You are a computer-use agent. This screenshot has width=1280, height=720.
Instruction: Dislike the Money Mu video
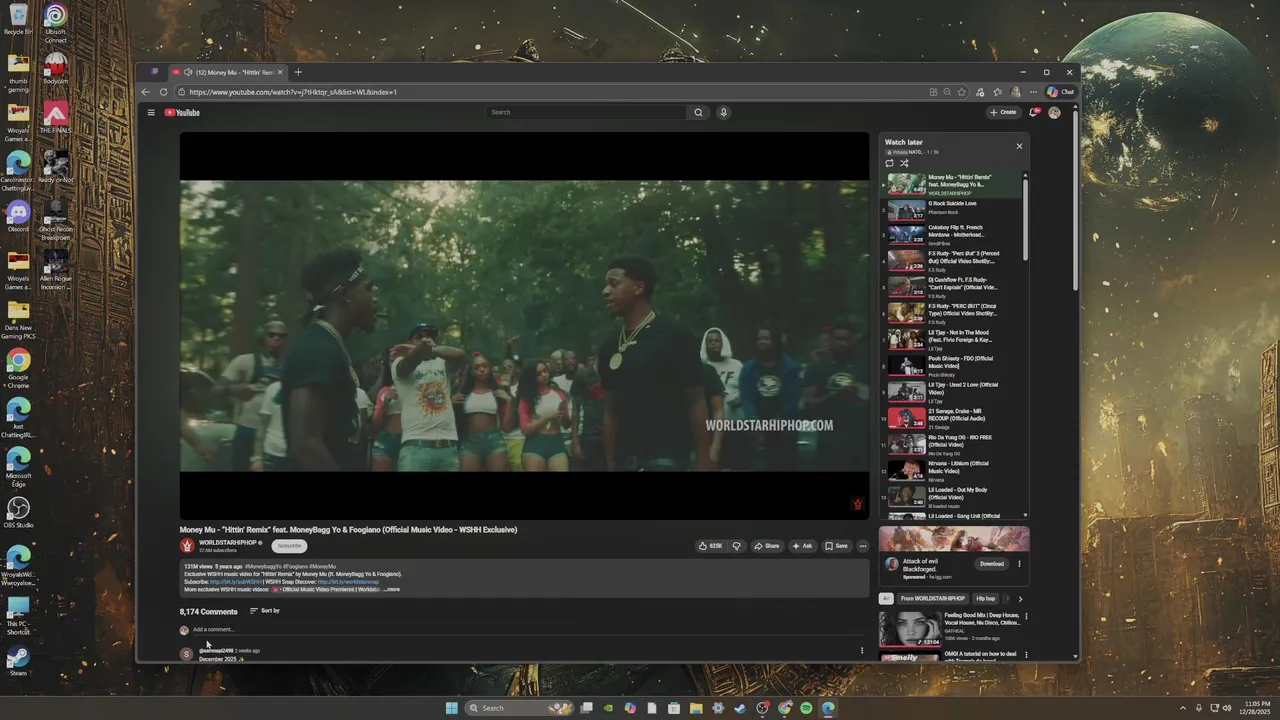click(737, 546)
